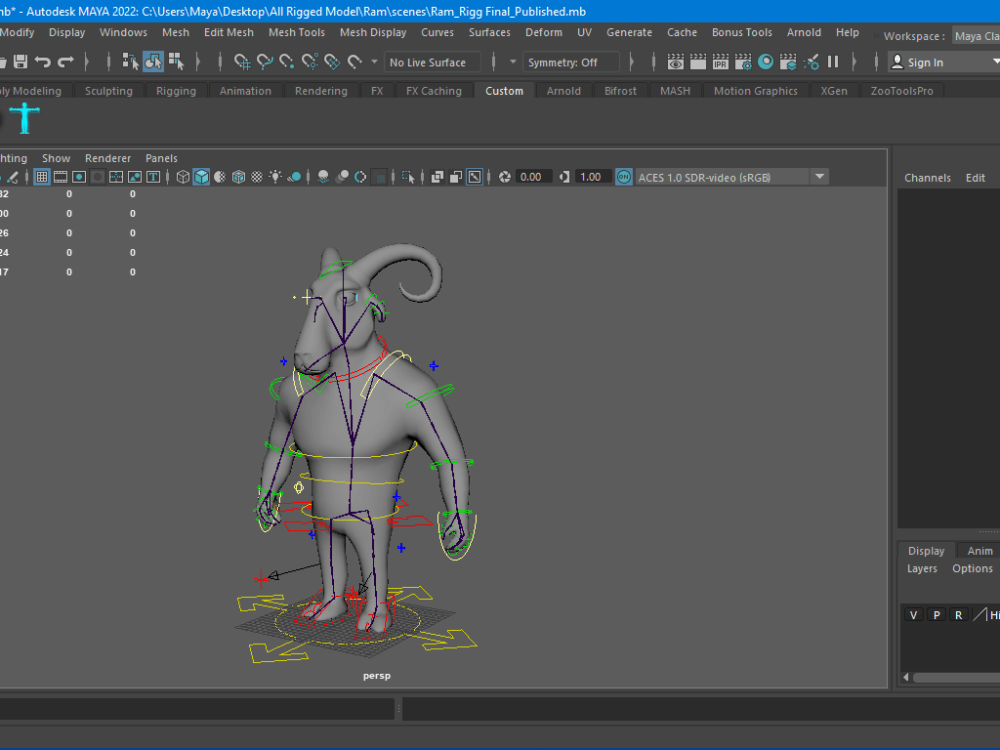Toggle the resolution gate display

tap(79, 177)
